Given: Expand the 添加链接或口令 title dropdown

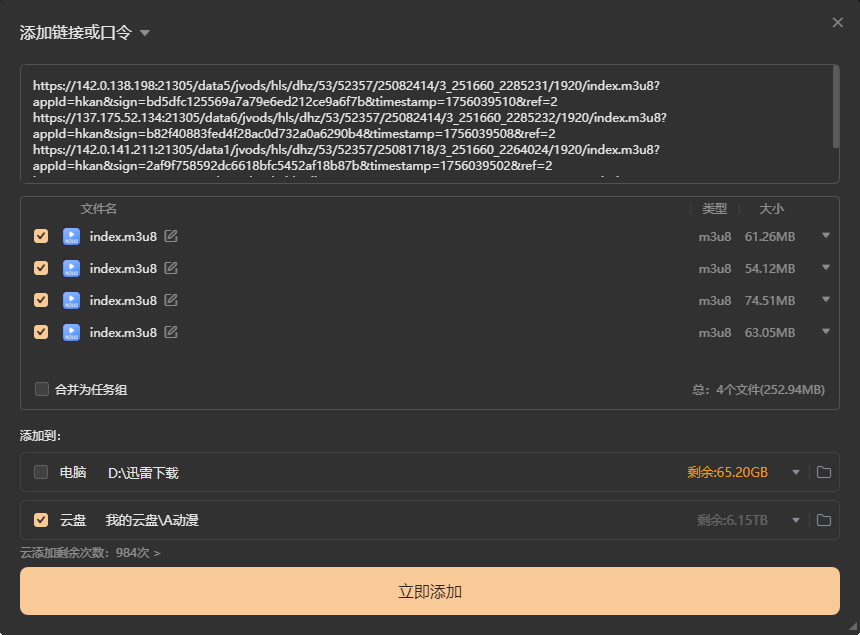Looking at the screenshot, I should [x=145, y=33].
